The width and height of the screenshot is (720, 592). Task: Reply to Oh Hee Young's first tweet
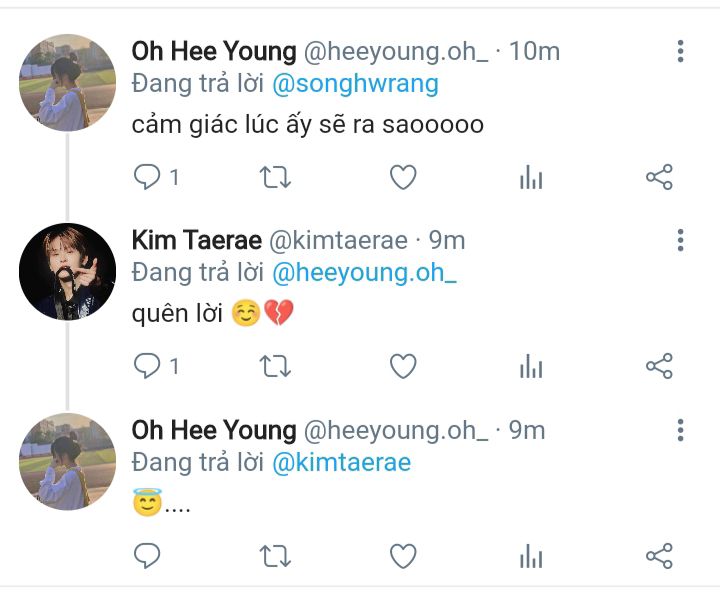[147, 178]
